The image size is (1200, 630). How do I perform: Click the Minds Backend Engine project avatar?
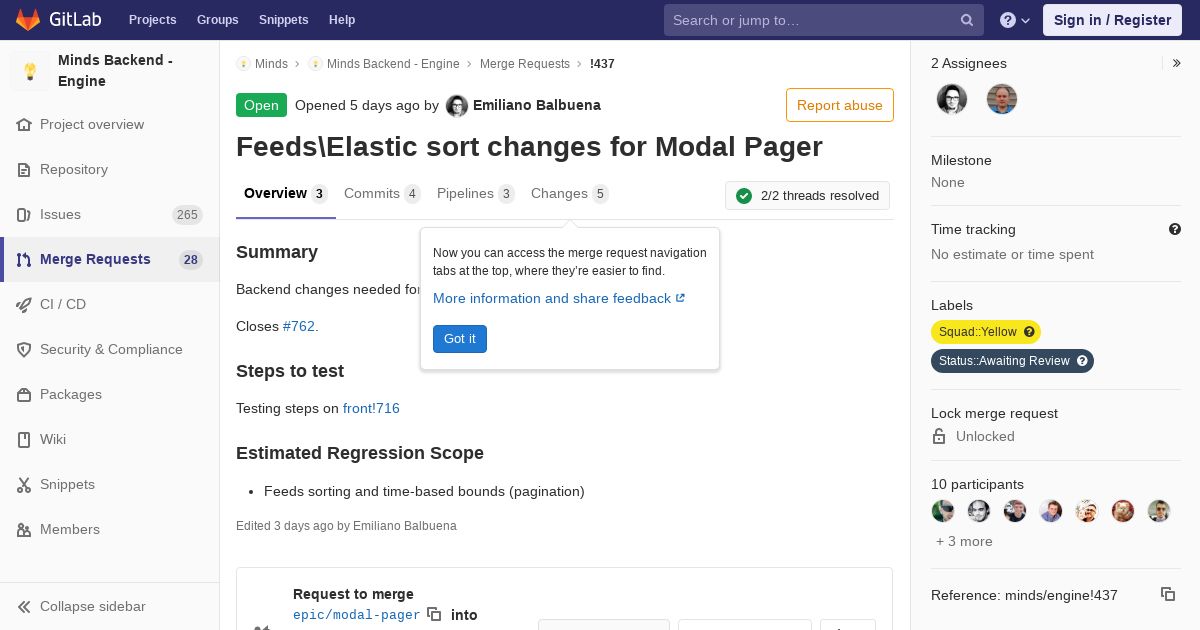click(x=30, y=71)
